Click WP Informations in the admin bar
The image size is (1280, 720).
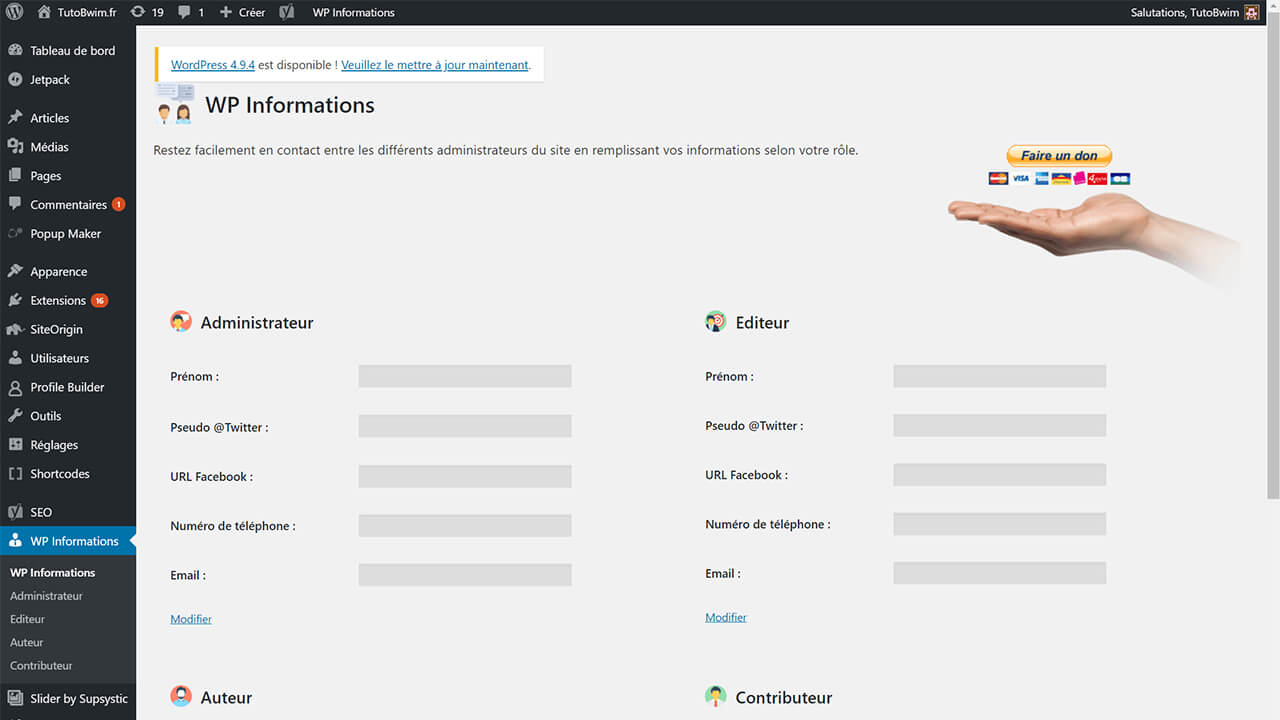[353, 12]
